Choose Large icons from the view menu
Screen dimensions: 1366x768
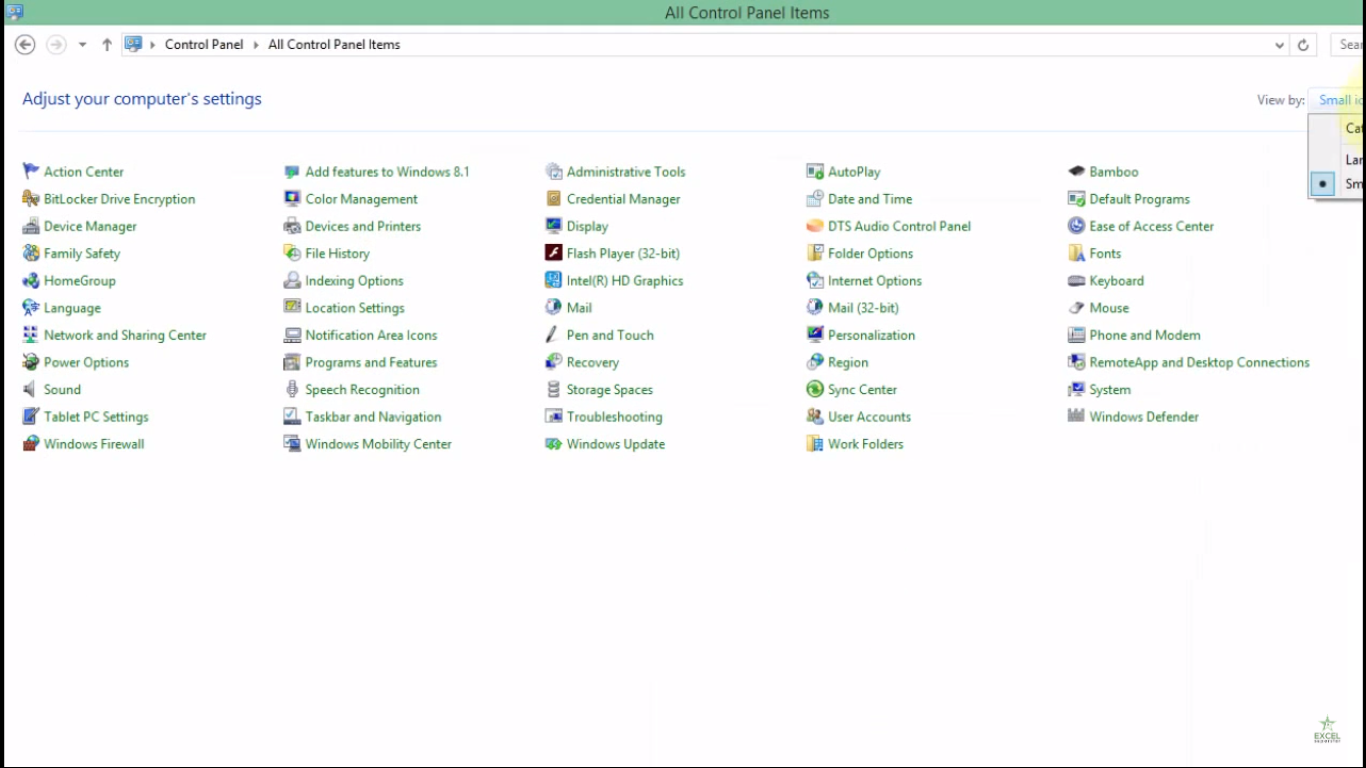(x=1337, y=160)
